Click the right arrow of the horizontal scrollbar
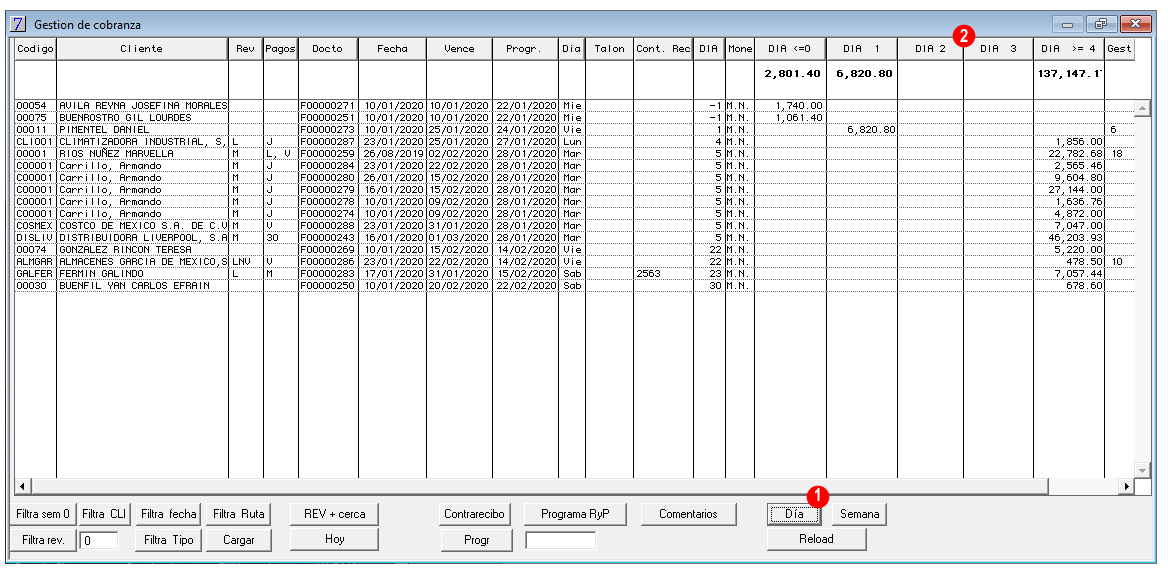Image resolution: width=1168 pixels, height=570 pixels. pyautogui.click(x=1127, y=487)
